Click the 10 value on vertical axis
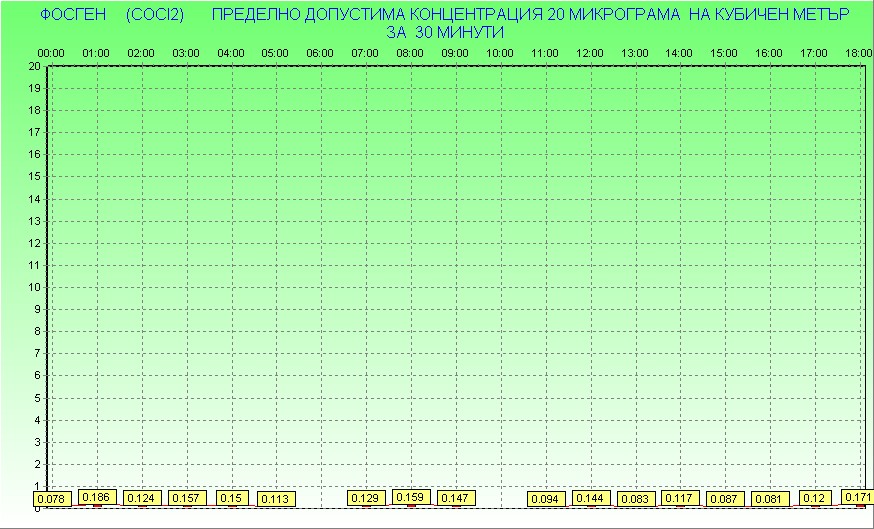The width and height of the screenshot is (874, 529). [x=34, y=287]
